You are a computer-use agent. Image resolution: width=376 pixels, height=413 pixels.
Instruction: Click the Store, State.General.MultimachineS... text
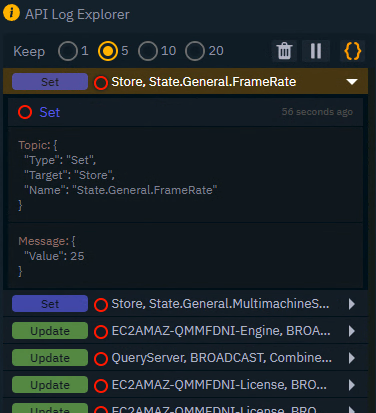[220, 304]
